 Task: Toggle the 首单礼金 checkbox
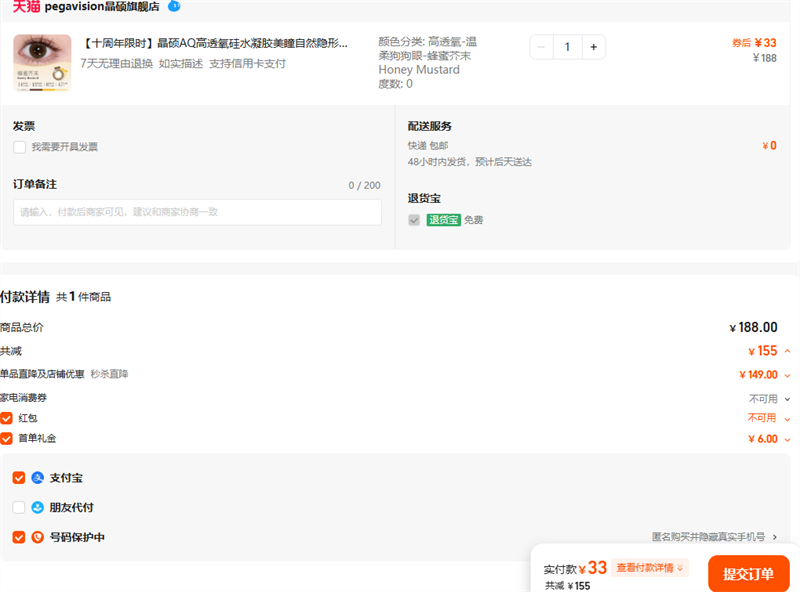(x=6, y=438)
